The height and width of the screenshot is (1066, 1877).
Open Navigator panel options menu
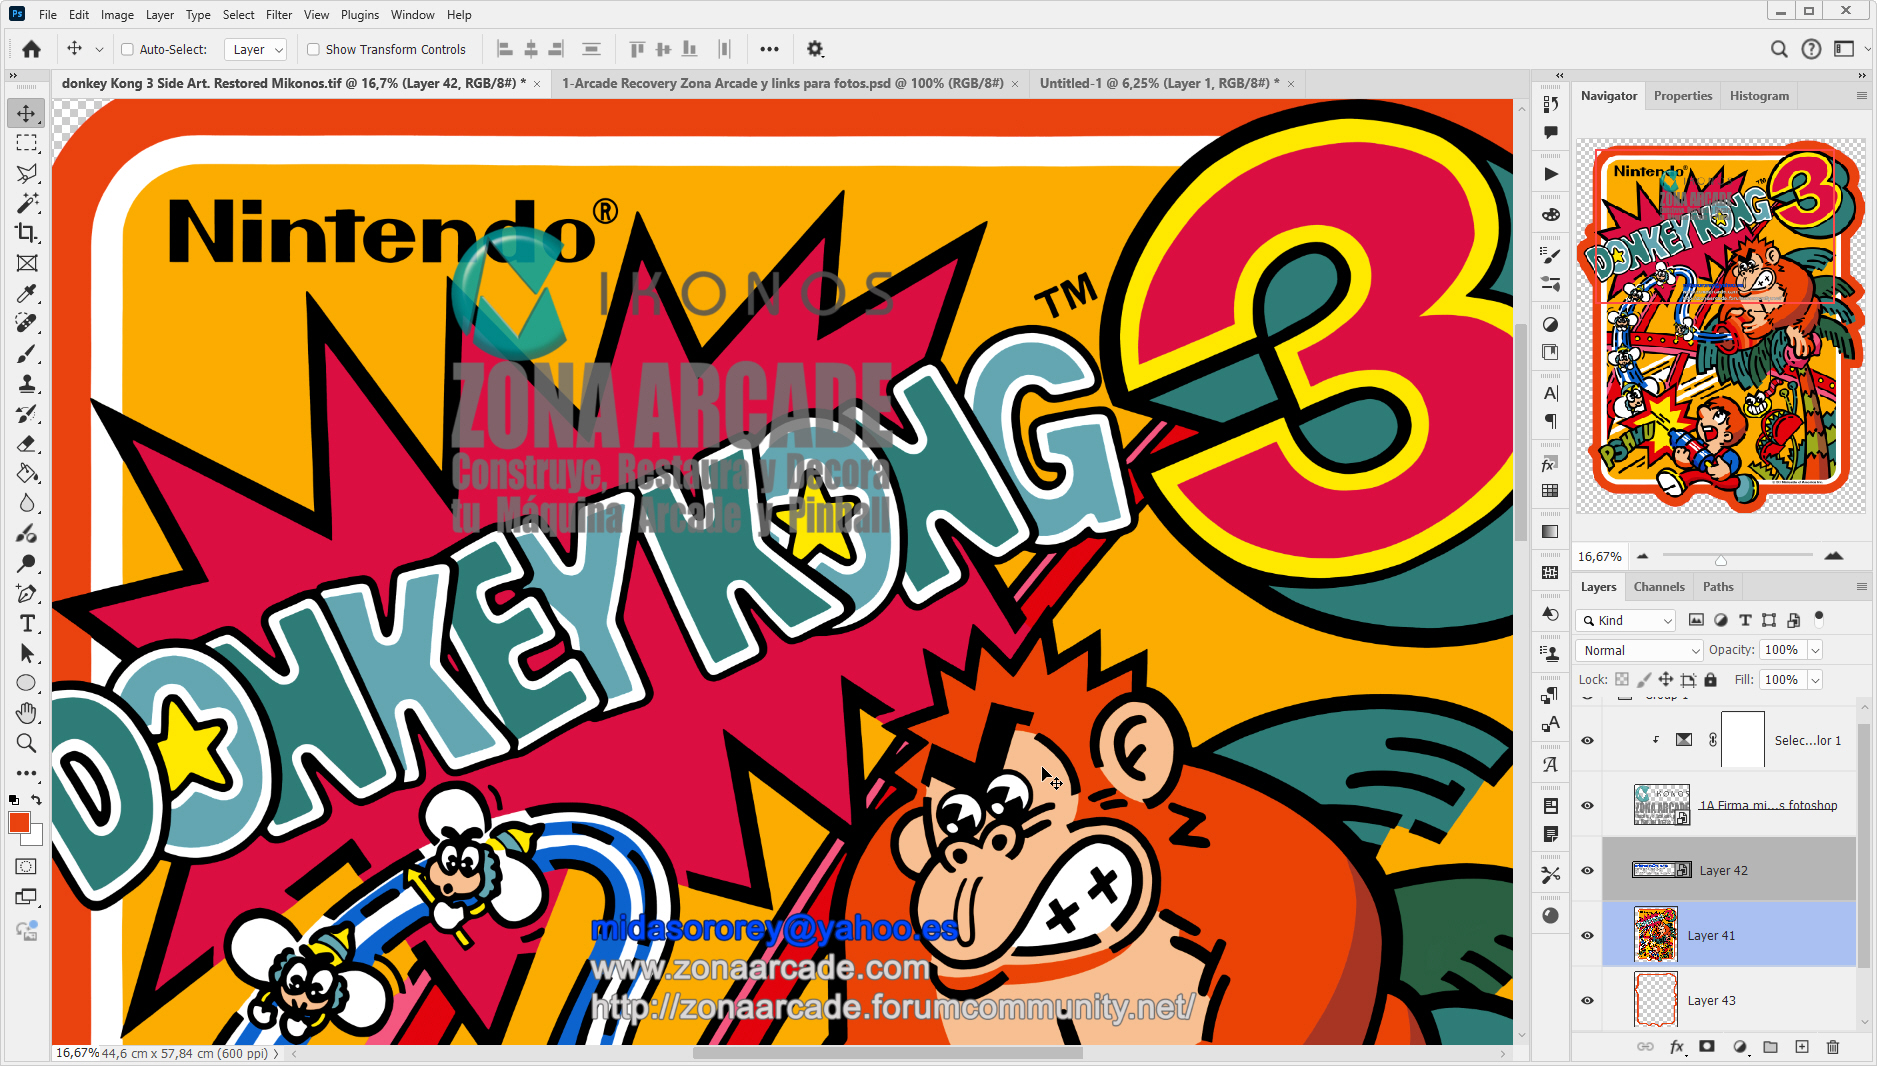pos(1861,96)
